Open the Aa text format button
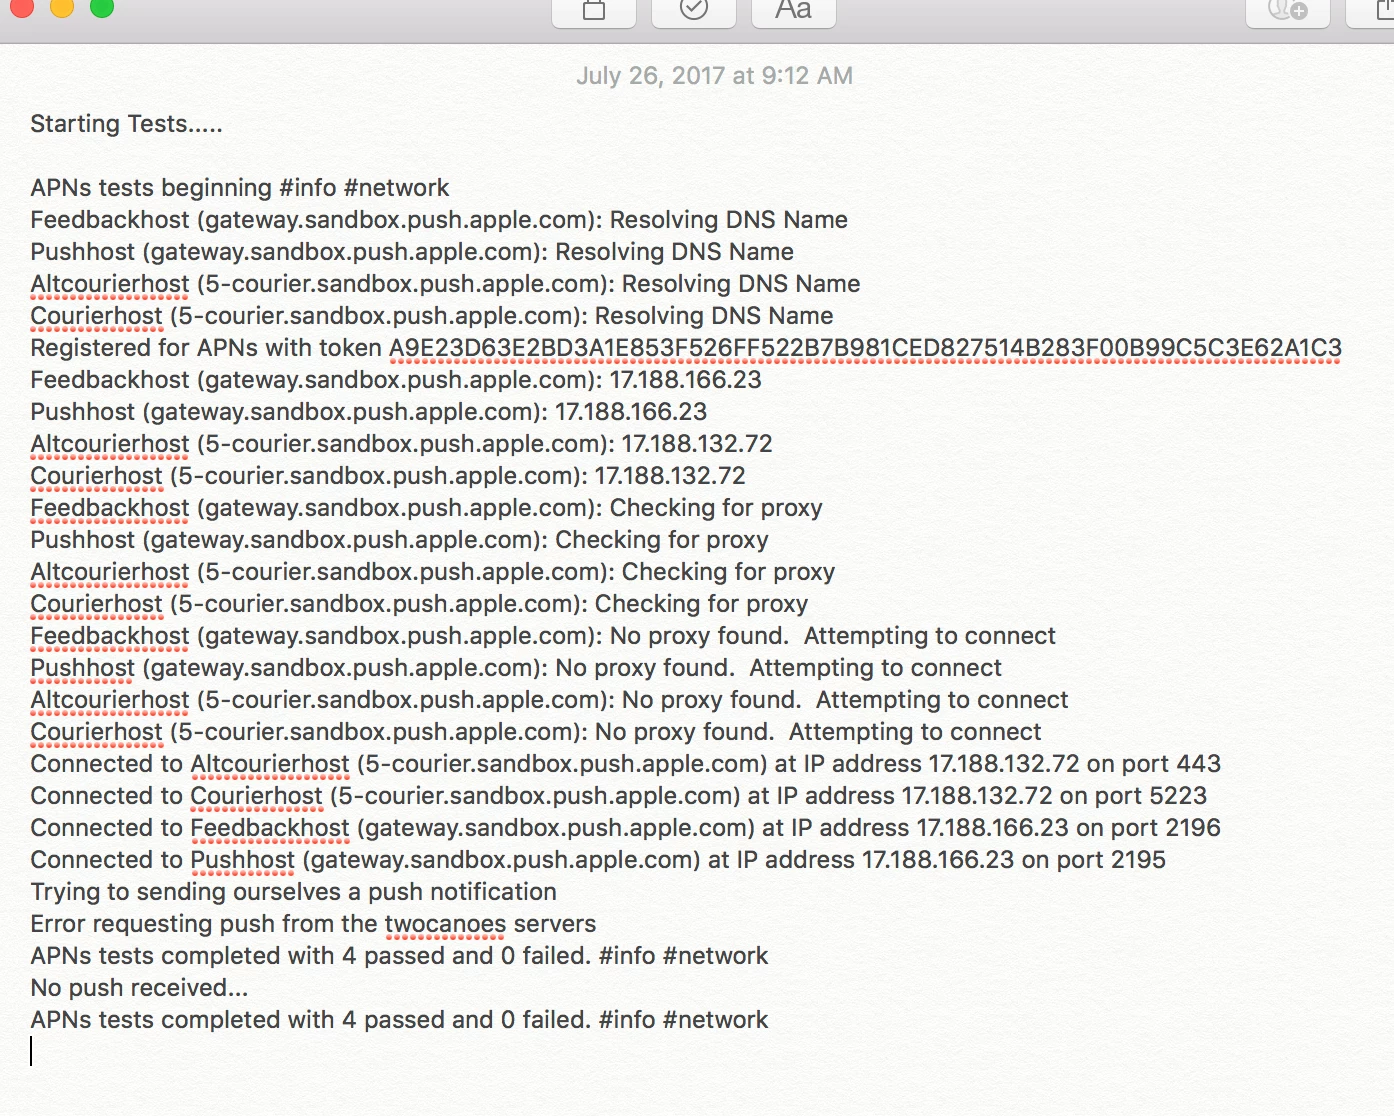Screen dimensions: 1394x1116 (793, 12)
